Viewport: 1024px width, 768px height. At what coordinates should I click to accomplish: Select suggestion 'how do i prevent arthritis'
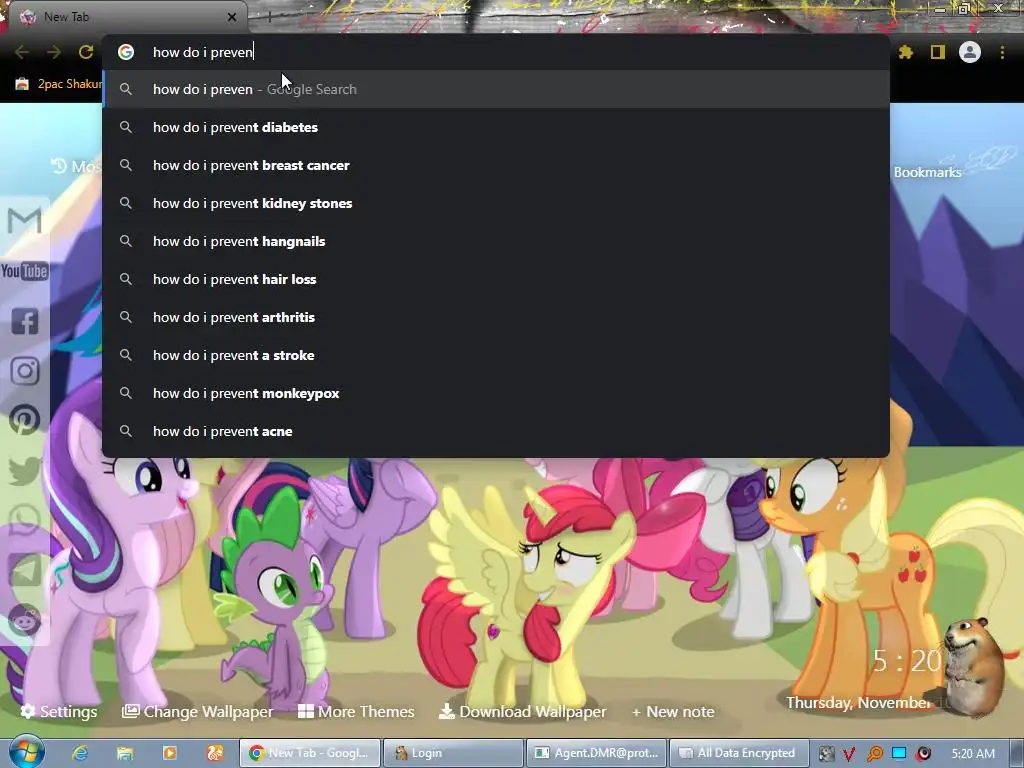(x=496, y=317)
